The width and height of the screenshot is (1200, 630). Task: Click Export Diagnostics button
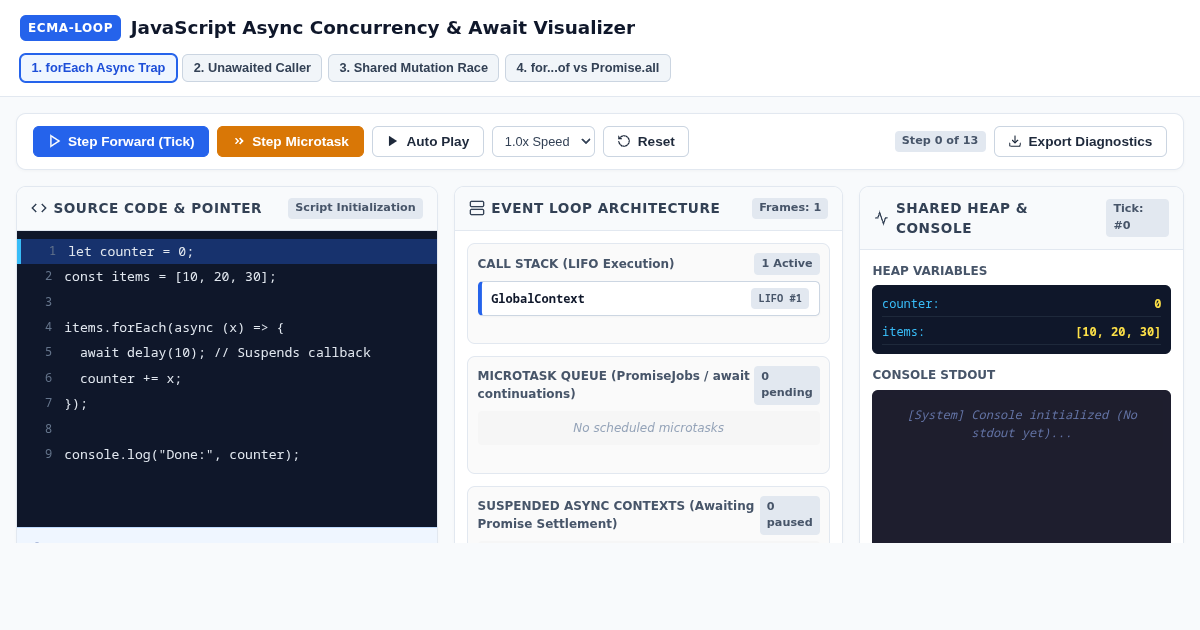[x=1080, y=141]
